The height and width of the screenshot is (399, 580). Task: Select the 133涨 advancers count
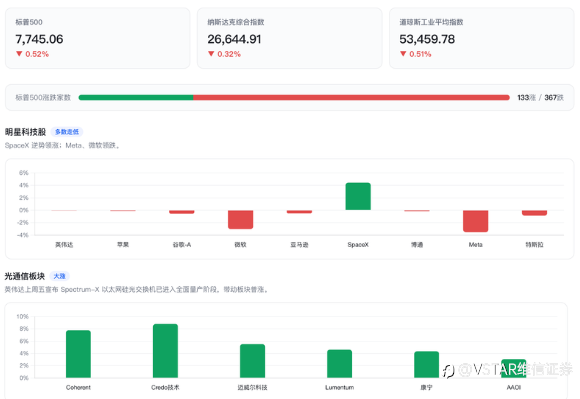(x=526, y=98)
